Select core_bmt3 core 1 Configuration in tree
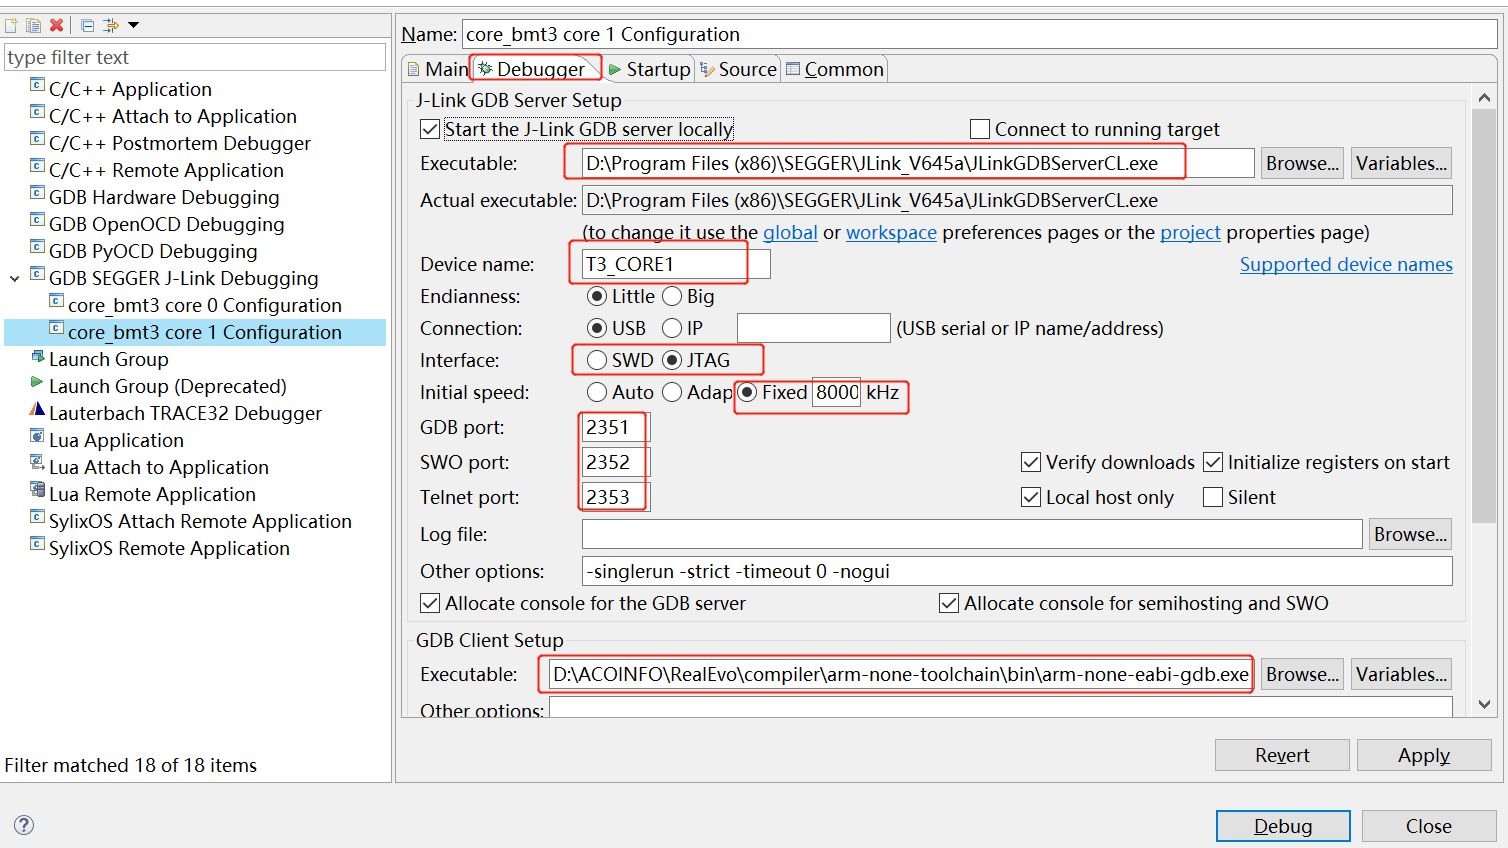This screenshot has width=1508, height=848. [x=204, y=332]
